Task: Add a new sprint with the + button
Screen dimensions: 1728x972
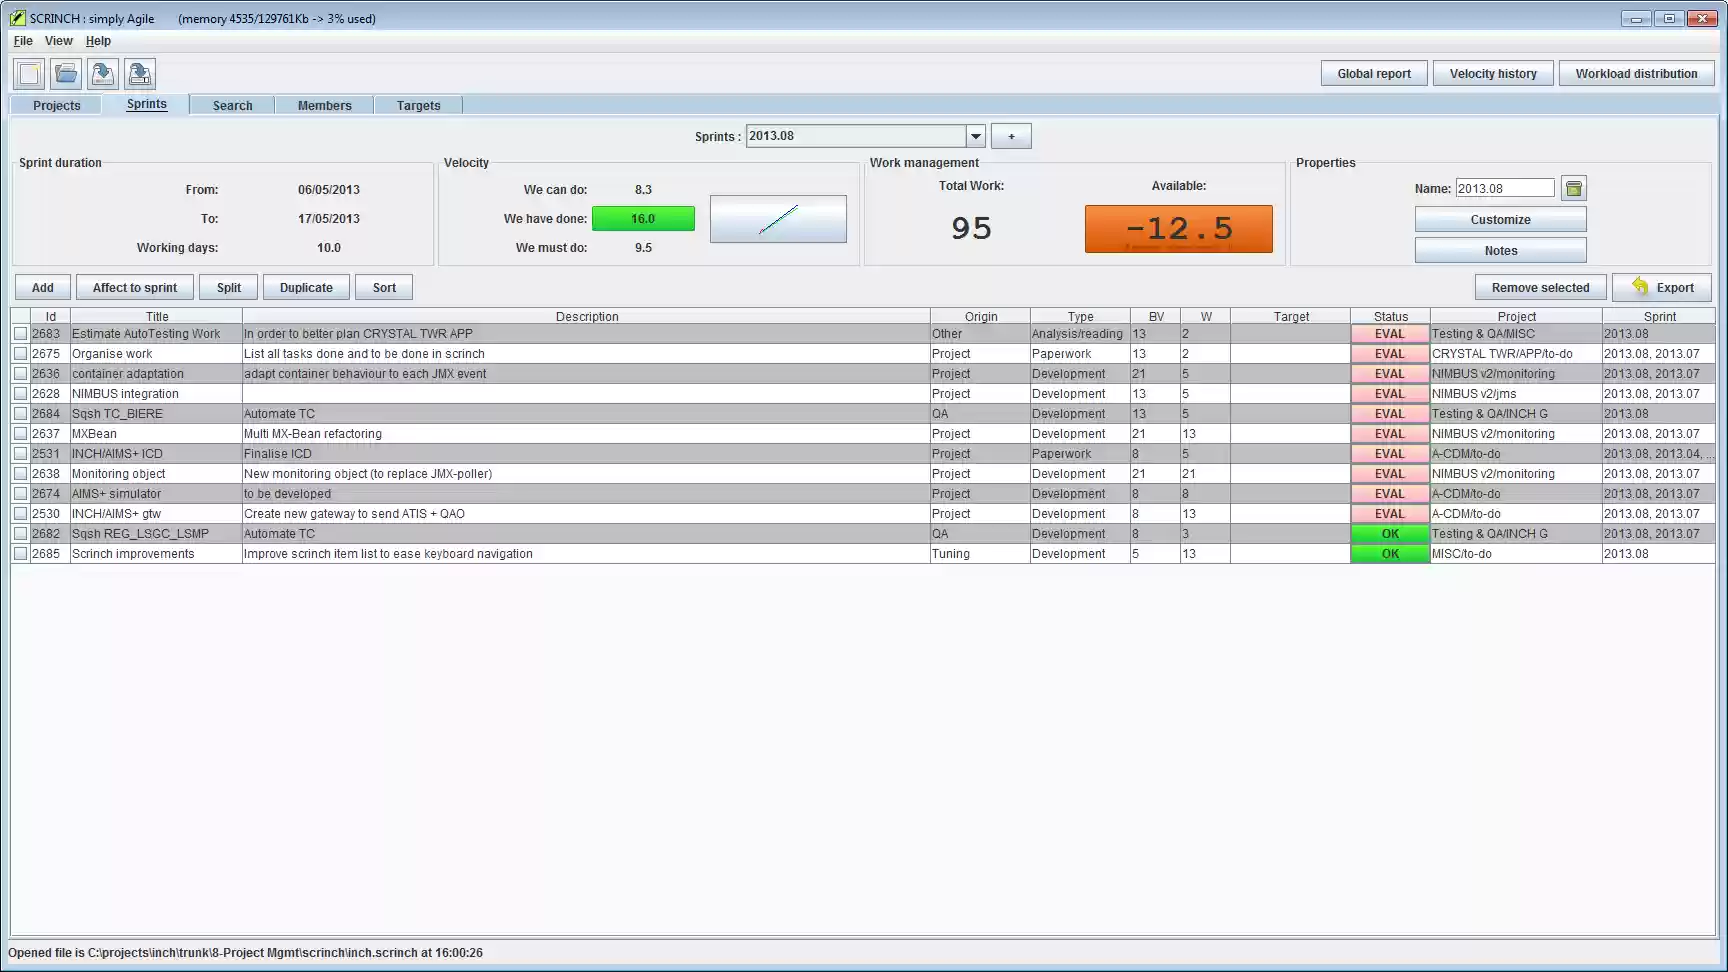Action: (1010, 135)
